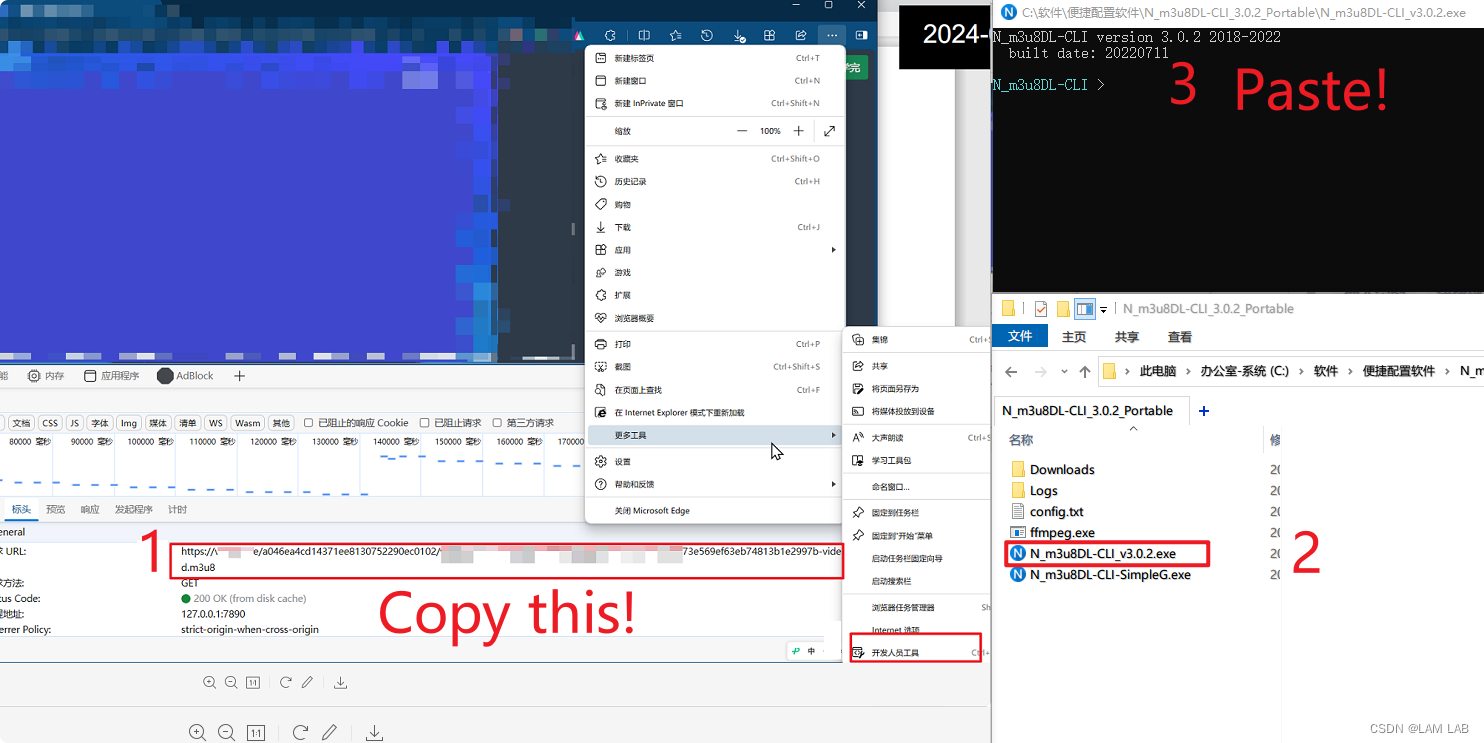Click Explorer up-arrow navigation button
Screen dimensions: 1484x743
tap(1085, 372)
